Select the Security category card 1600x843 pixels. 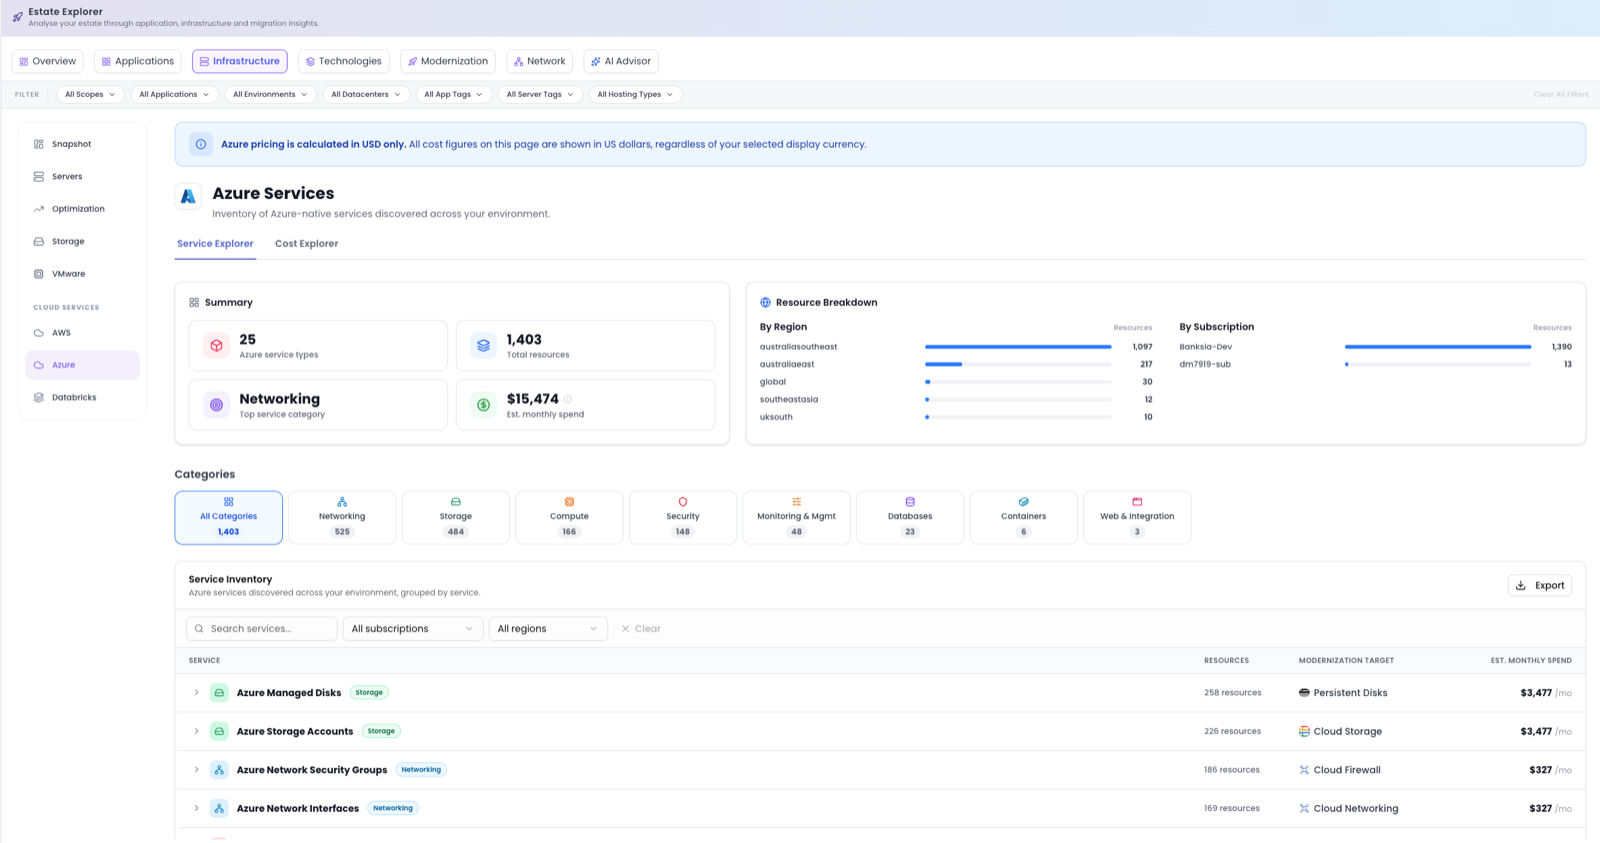coord(683,517)
